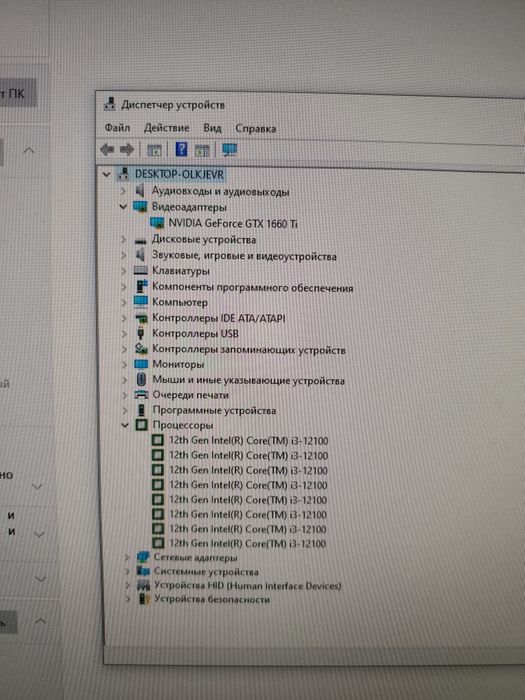Open the Справка menu
The width and height of the screenshot is (525, 700).
tap(255, 129)
